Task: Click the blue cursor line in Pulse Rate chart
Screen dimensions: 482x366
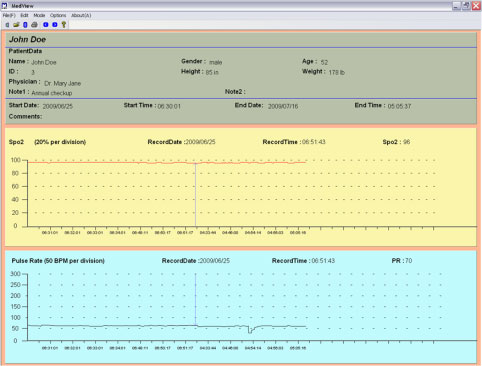Action: coord(195,298)
